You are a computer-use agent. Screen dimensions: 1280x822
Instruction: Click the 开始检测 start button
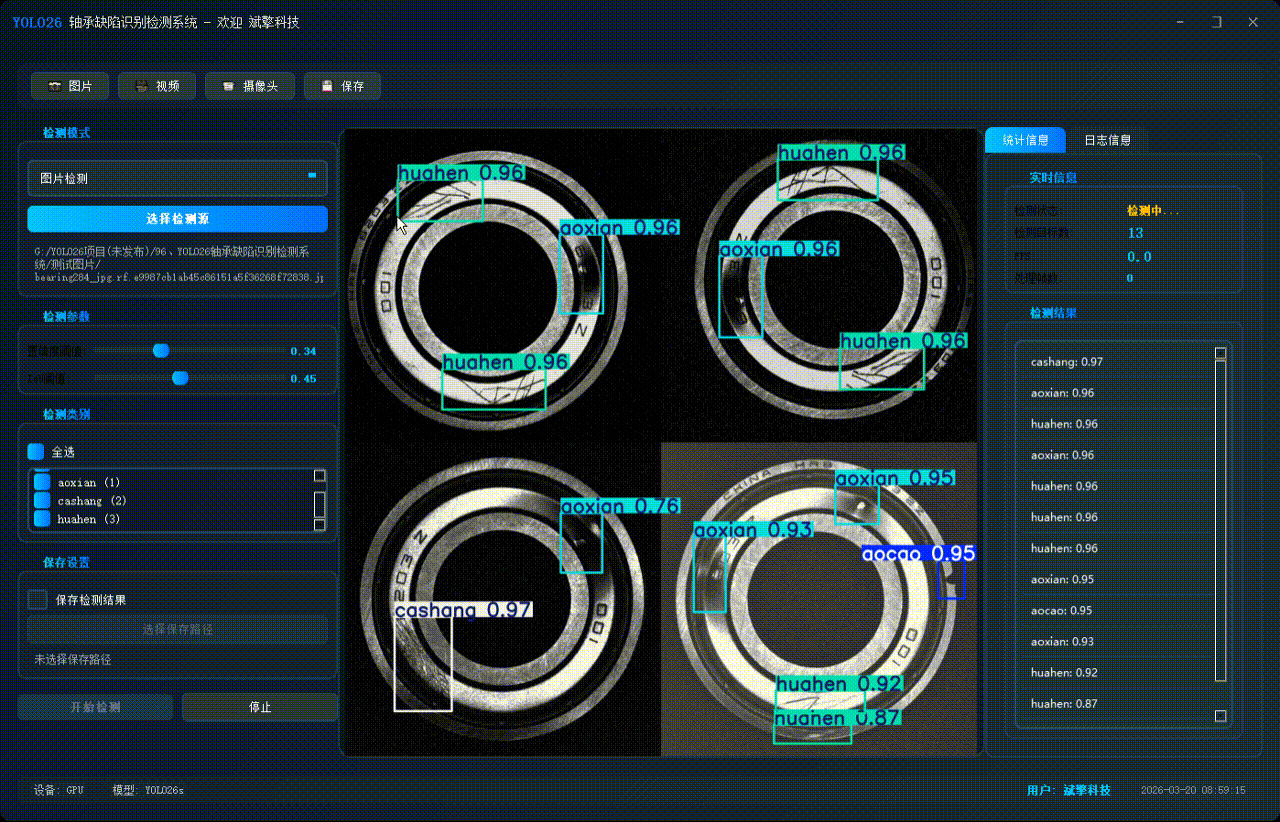point(96,707)
